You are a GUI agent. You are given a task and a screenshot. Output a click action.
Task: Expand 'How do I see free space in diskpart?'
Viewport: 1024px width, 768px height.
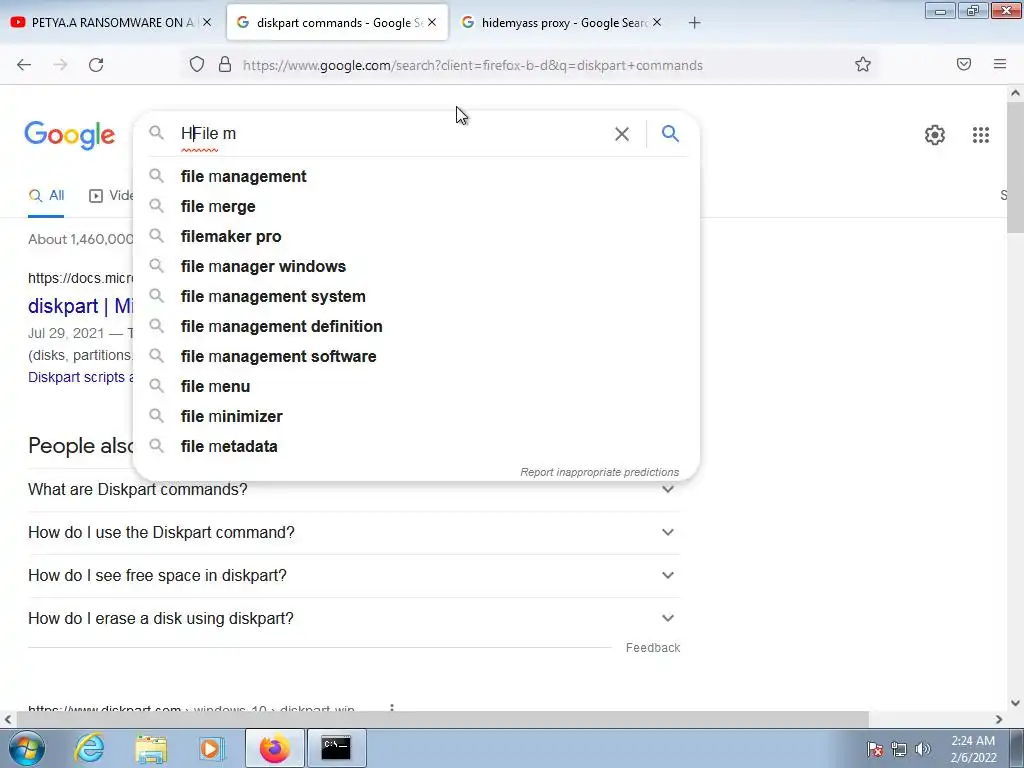(354, 576)
